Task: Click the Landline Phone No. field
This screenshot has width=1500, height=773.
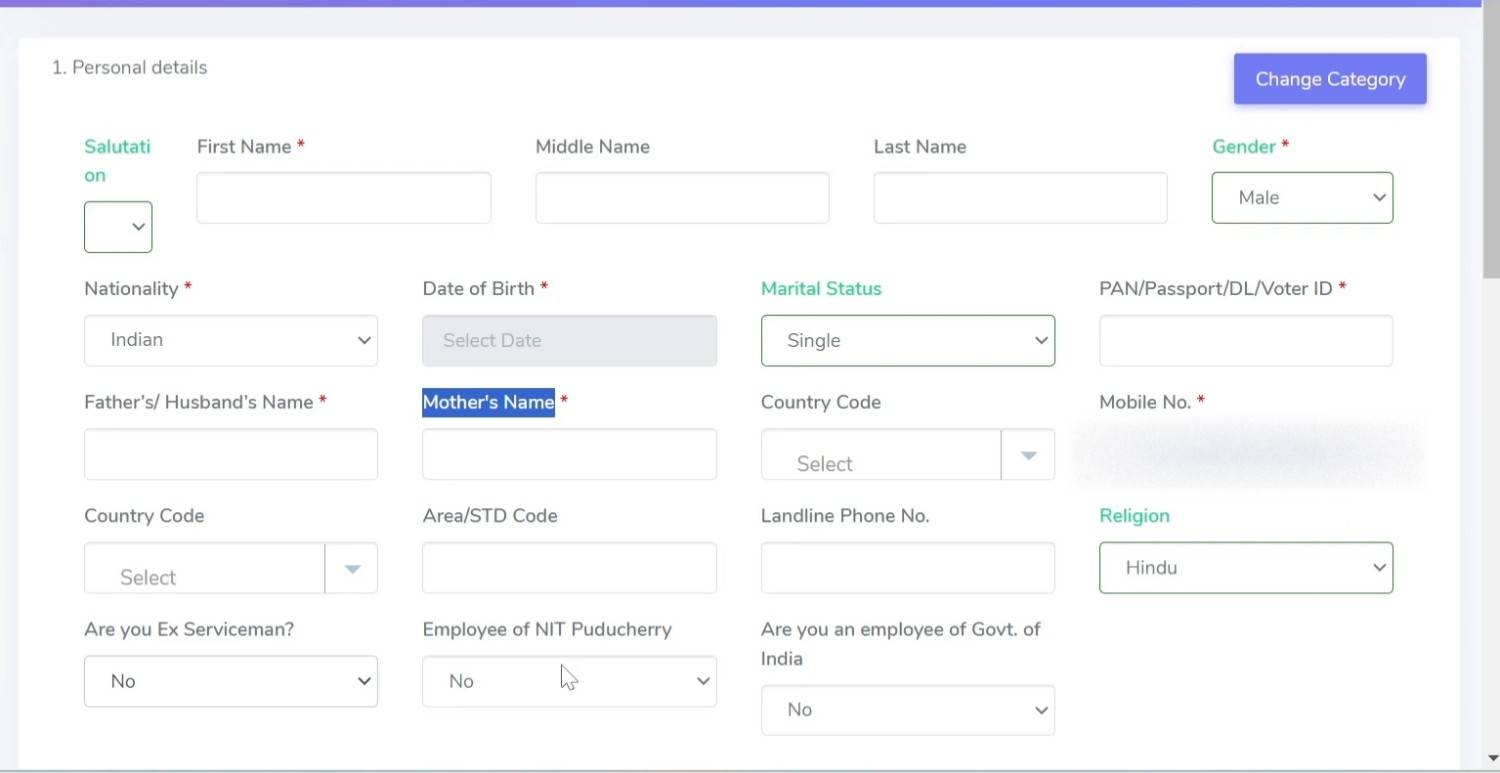Action: [907, 568]
